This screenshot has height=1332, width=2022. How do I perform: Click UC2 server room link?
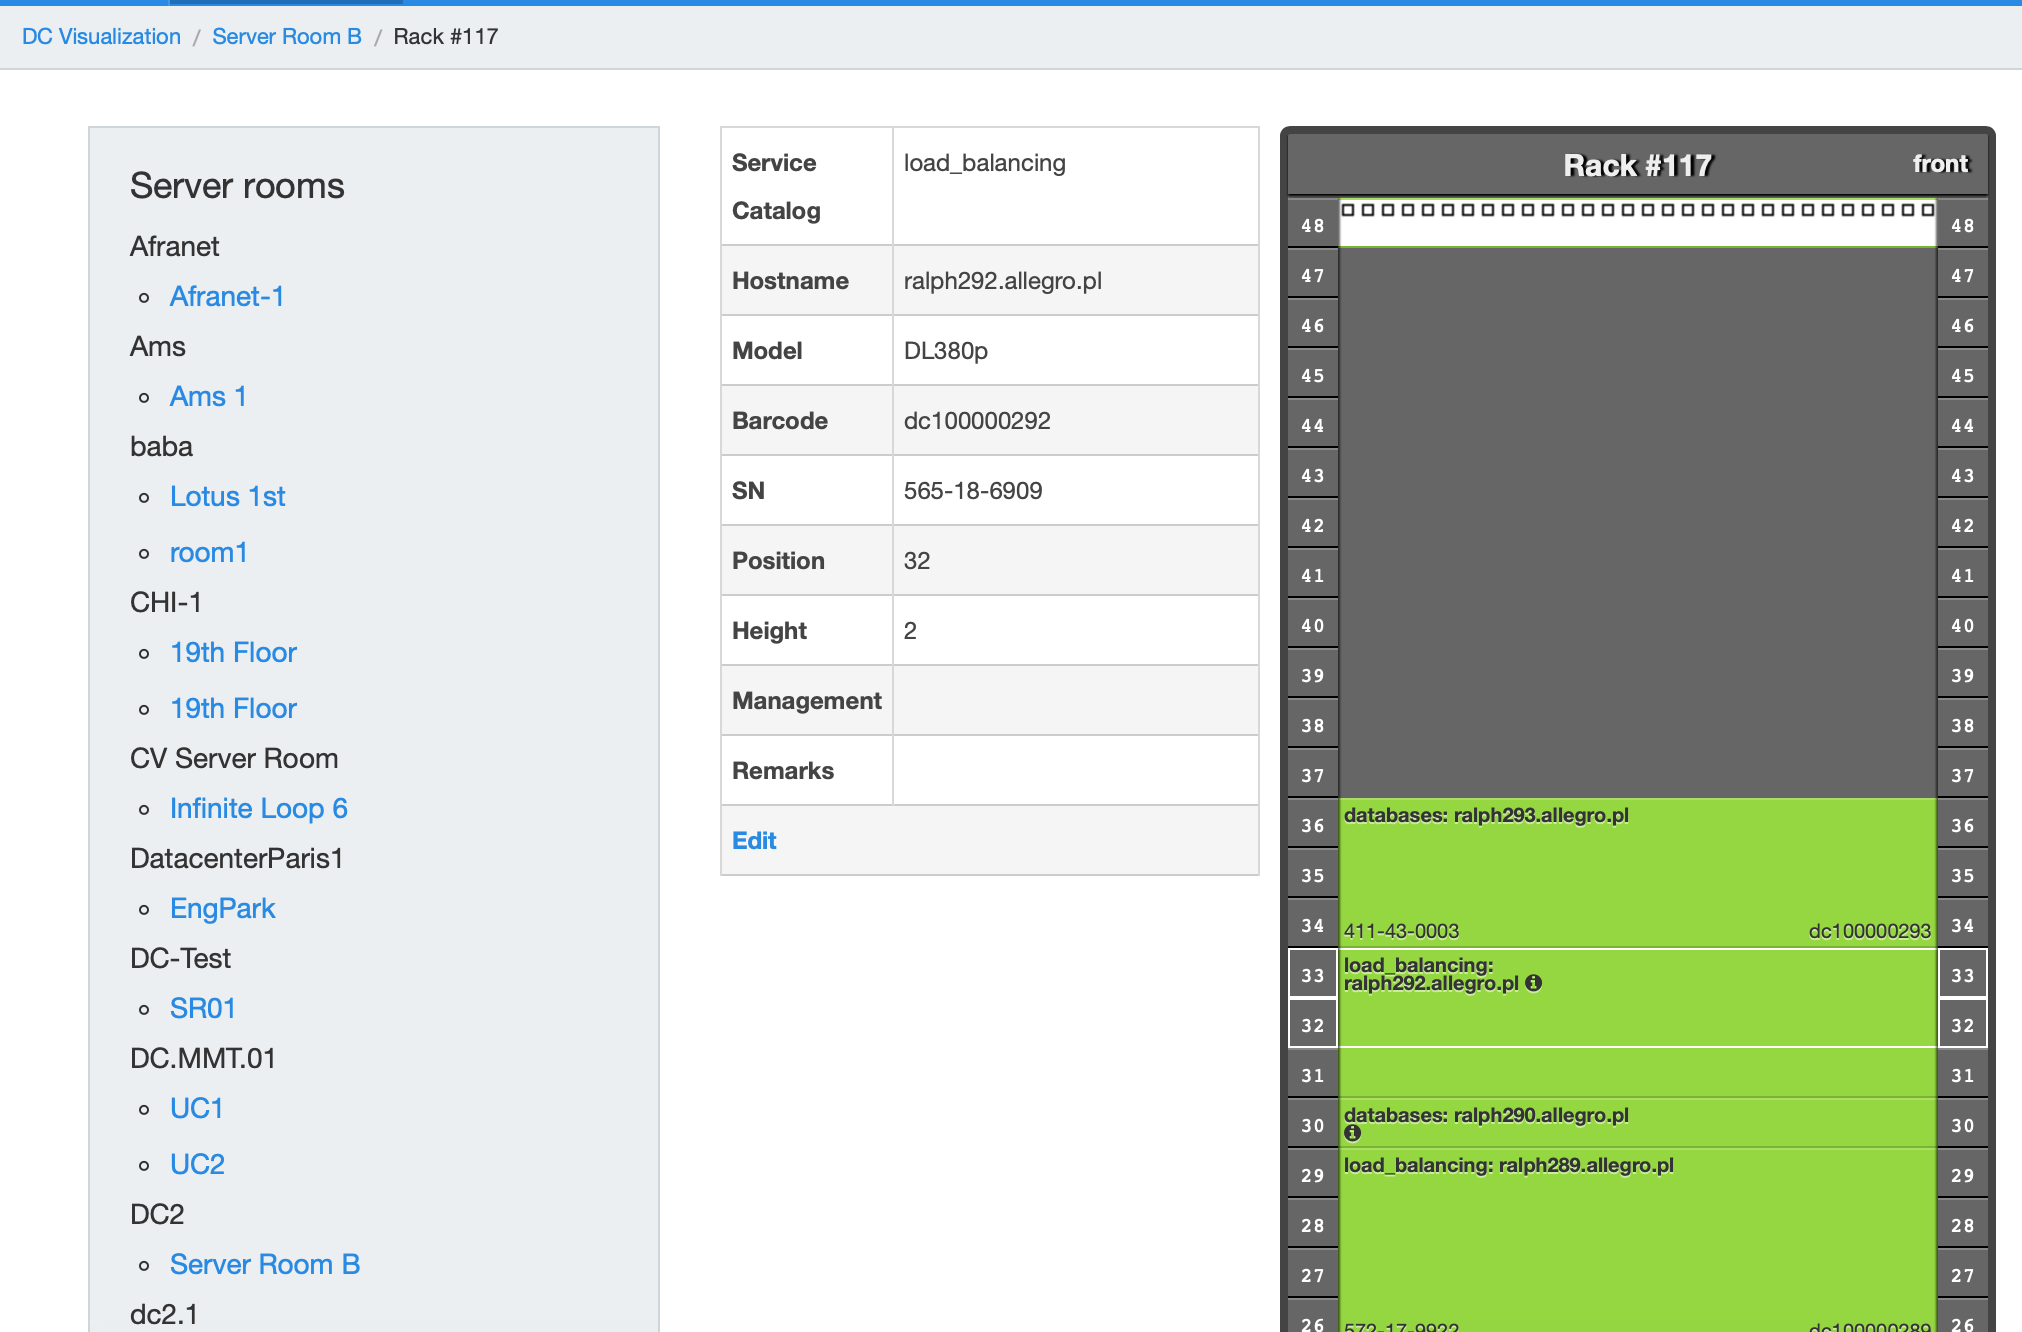pyautogui.click(x=197, y=1164)
